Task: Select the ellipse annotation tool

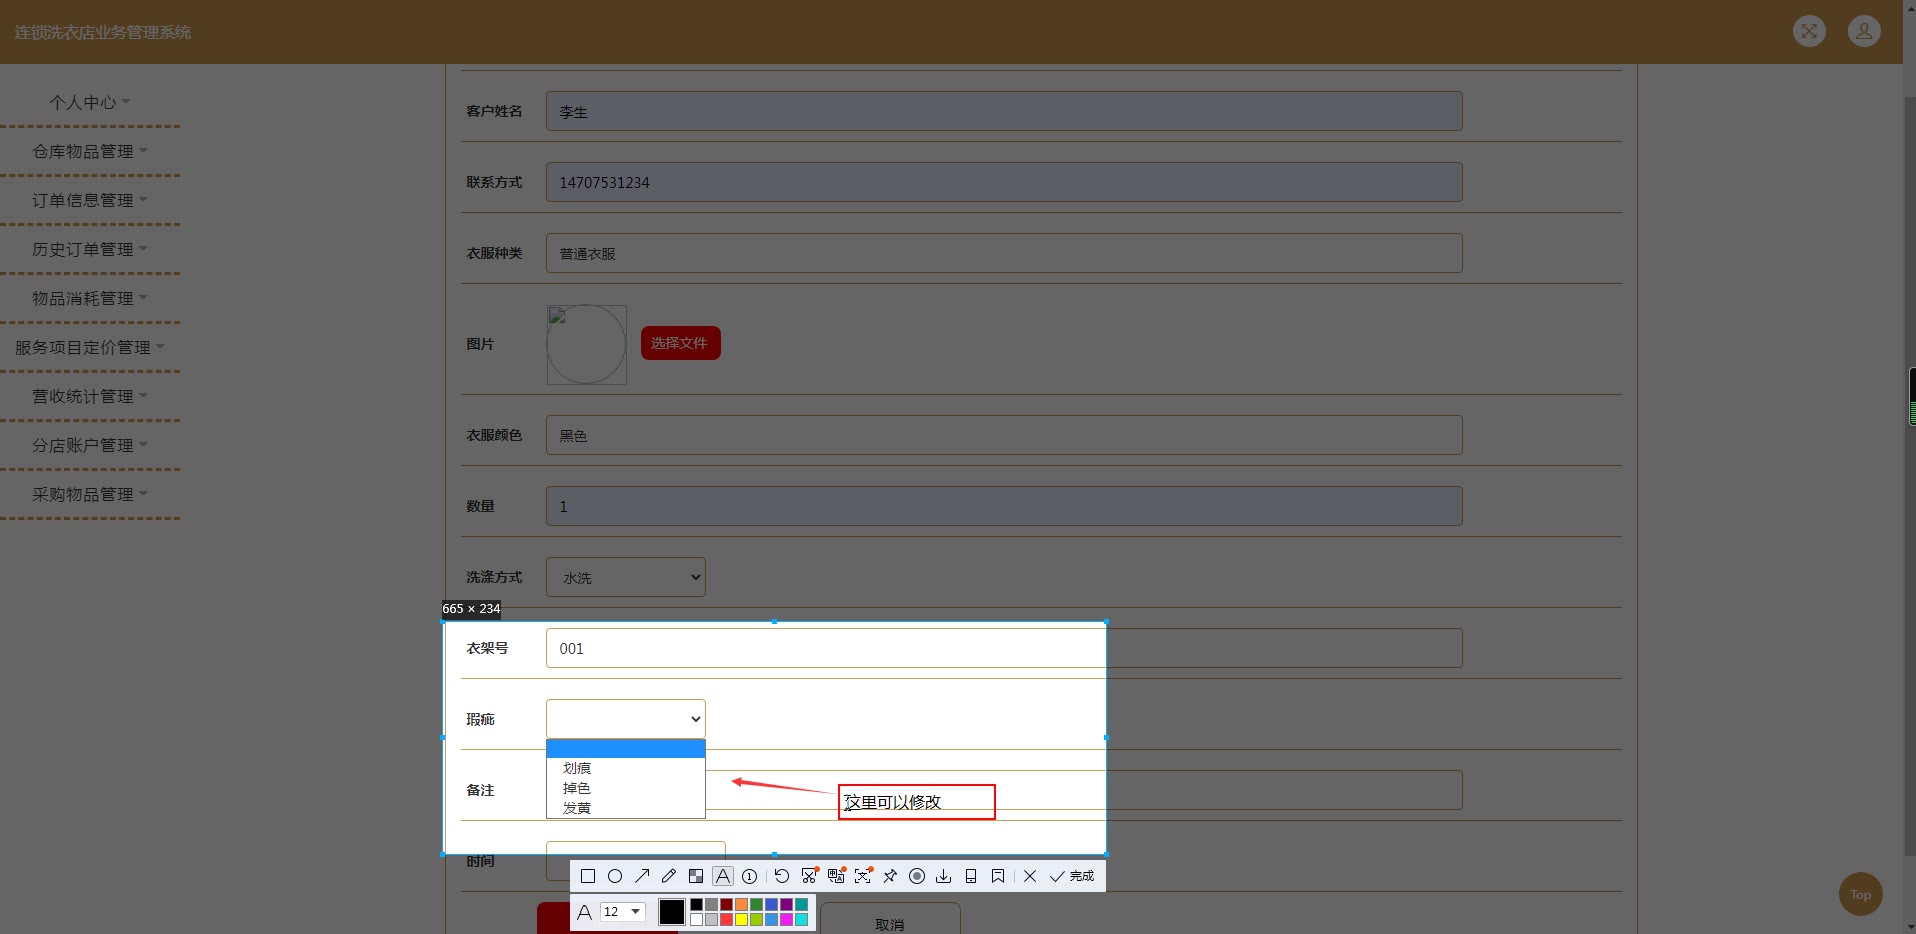Action: (615, 876)
